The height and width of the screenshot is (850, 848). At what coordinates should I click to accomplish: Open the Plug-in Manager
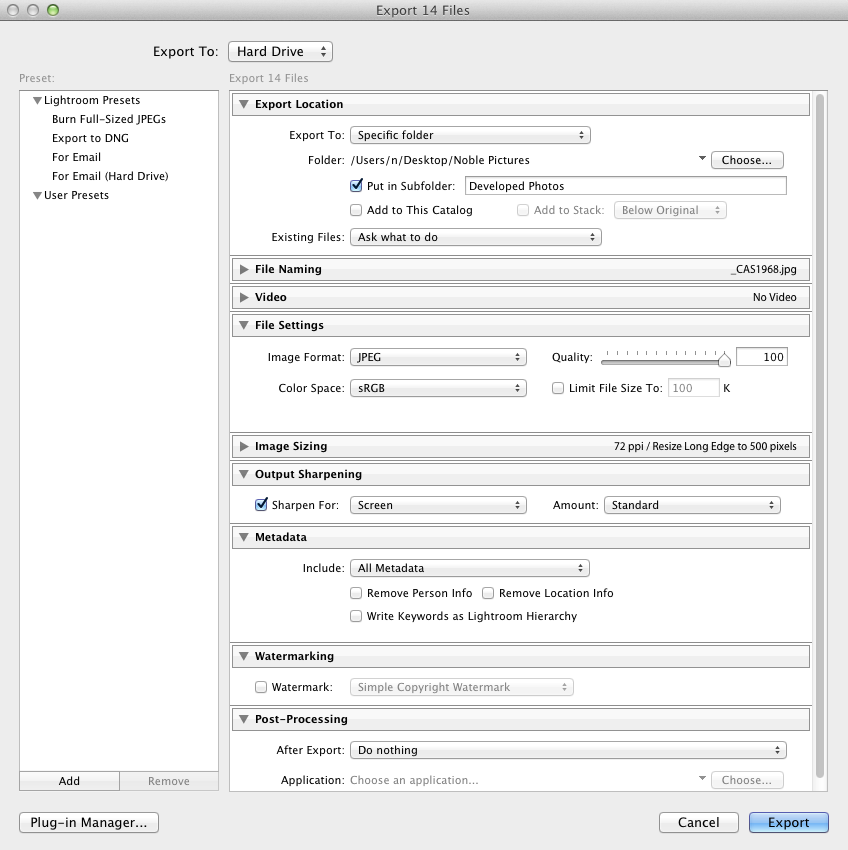(88, 822)
